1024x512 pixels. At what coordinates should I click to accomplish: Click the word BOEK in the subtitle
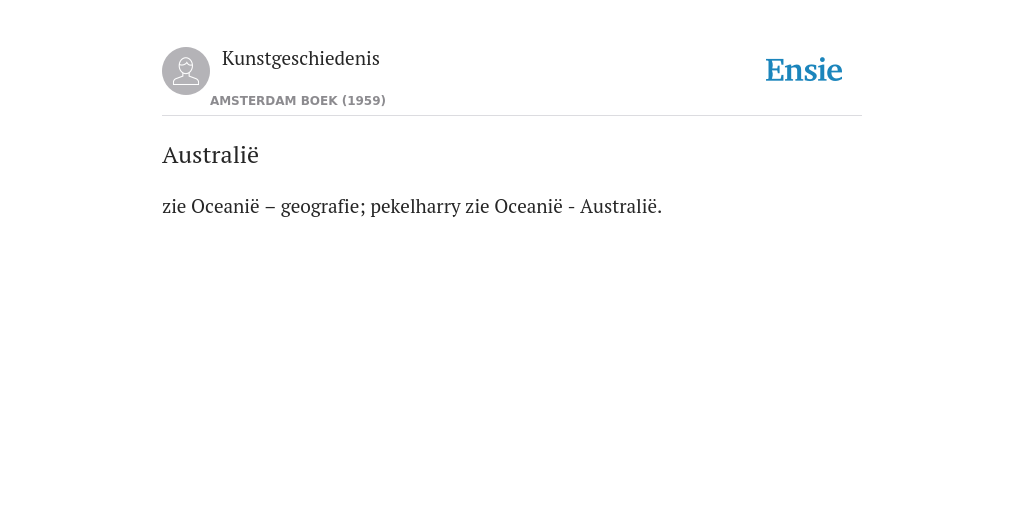321,101
